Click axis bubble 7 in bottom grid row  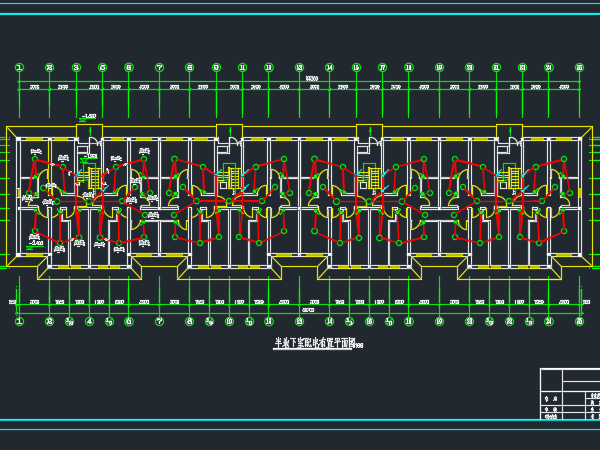tap(159, 322)
